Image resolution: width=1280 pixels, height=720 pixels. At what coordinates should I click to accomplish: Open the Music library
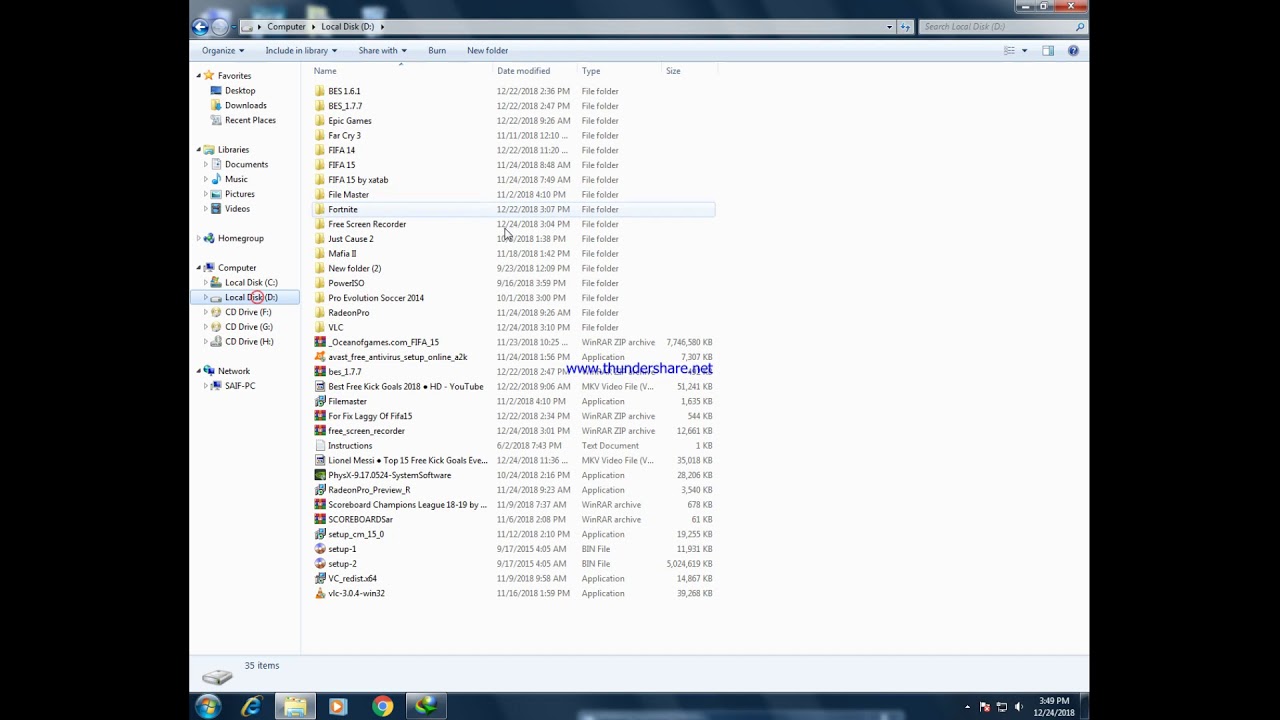(236, 179)
